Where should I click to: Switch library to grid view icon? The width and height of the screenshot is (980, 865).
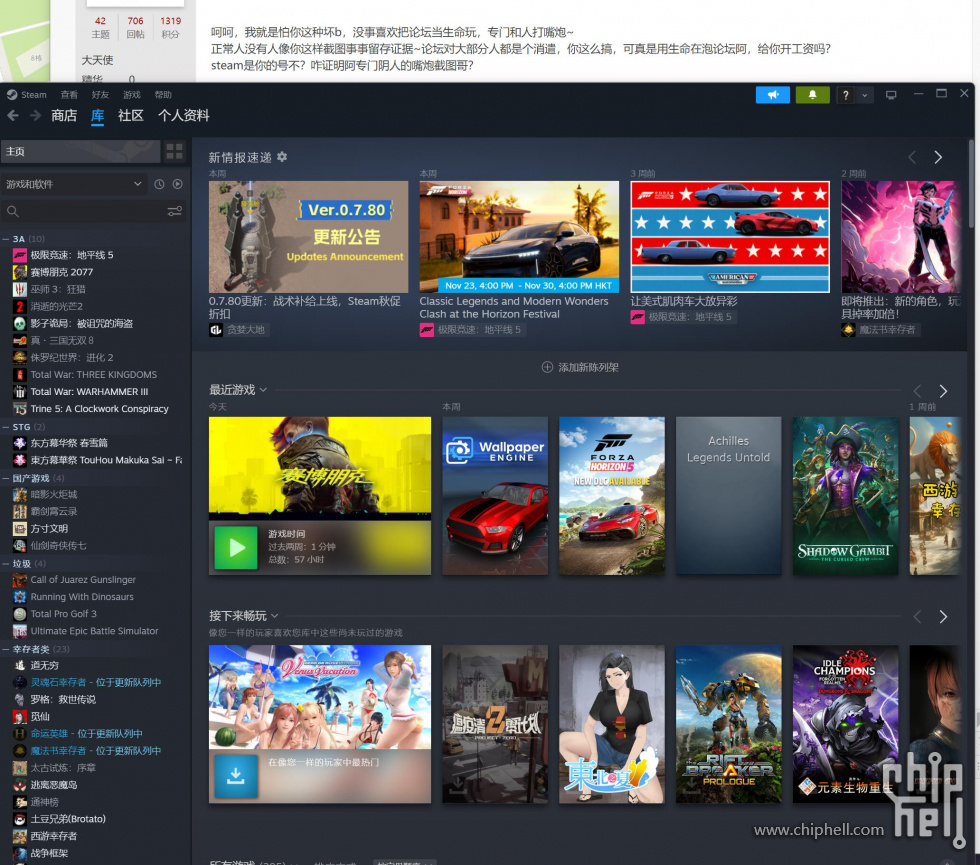click(174, 151)
